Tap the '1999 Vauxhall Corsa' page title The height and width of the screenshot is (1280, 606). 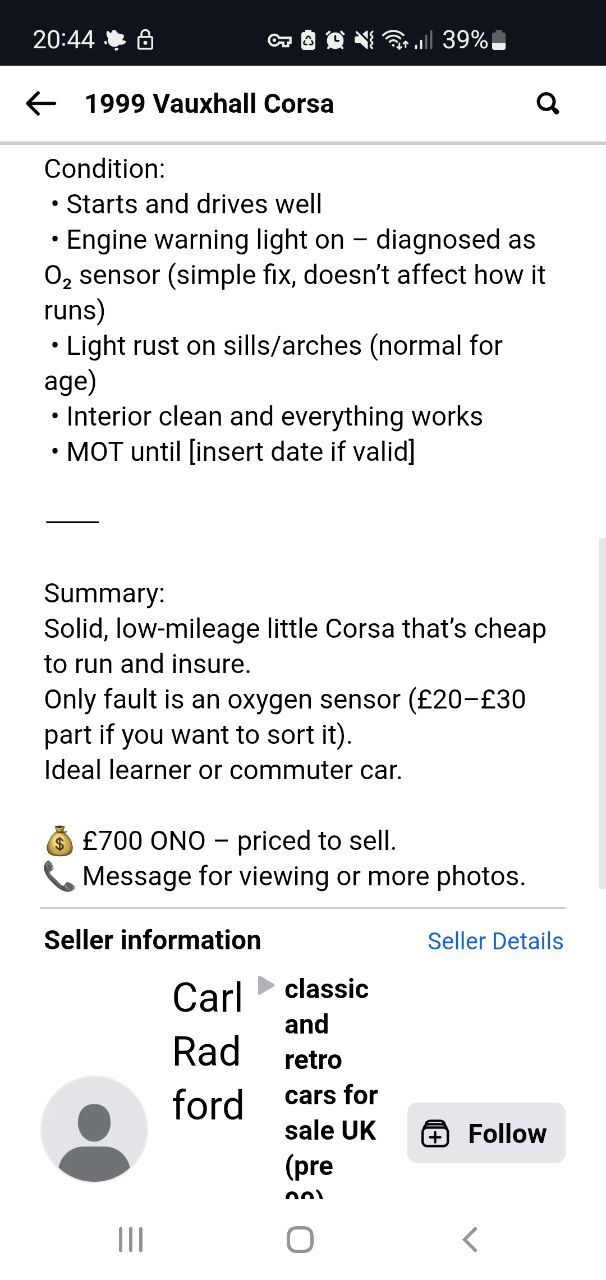pos(209,103)
